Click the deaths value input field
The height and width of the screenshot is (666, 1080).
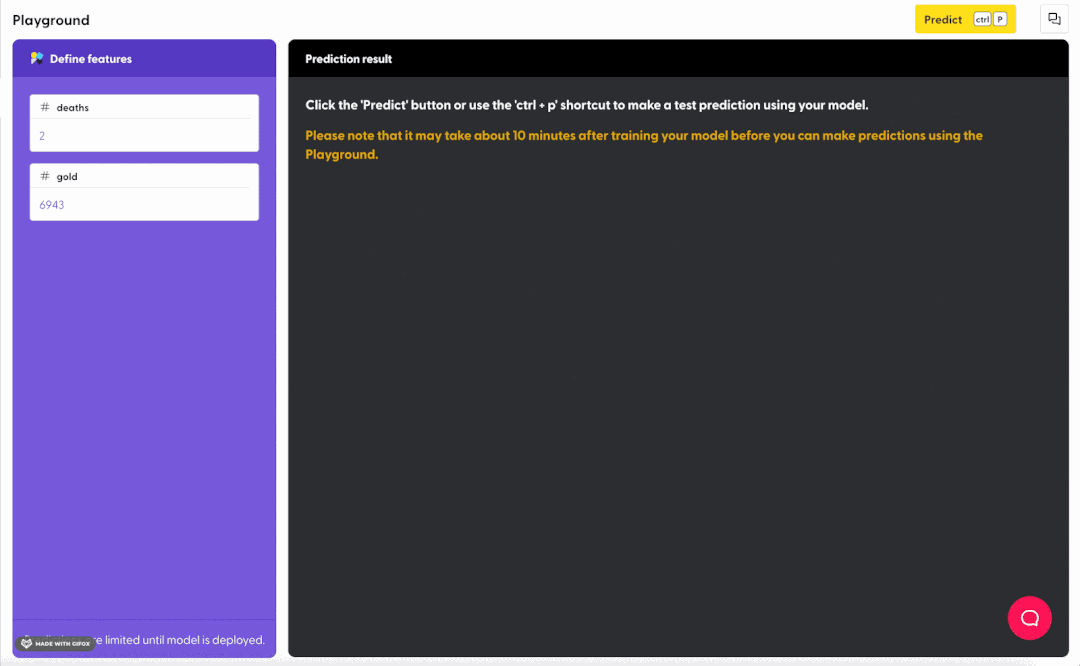(144, 136)
